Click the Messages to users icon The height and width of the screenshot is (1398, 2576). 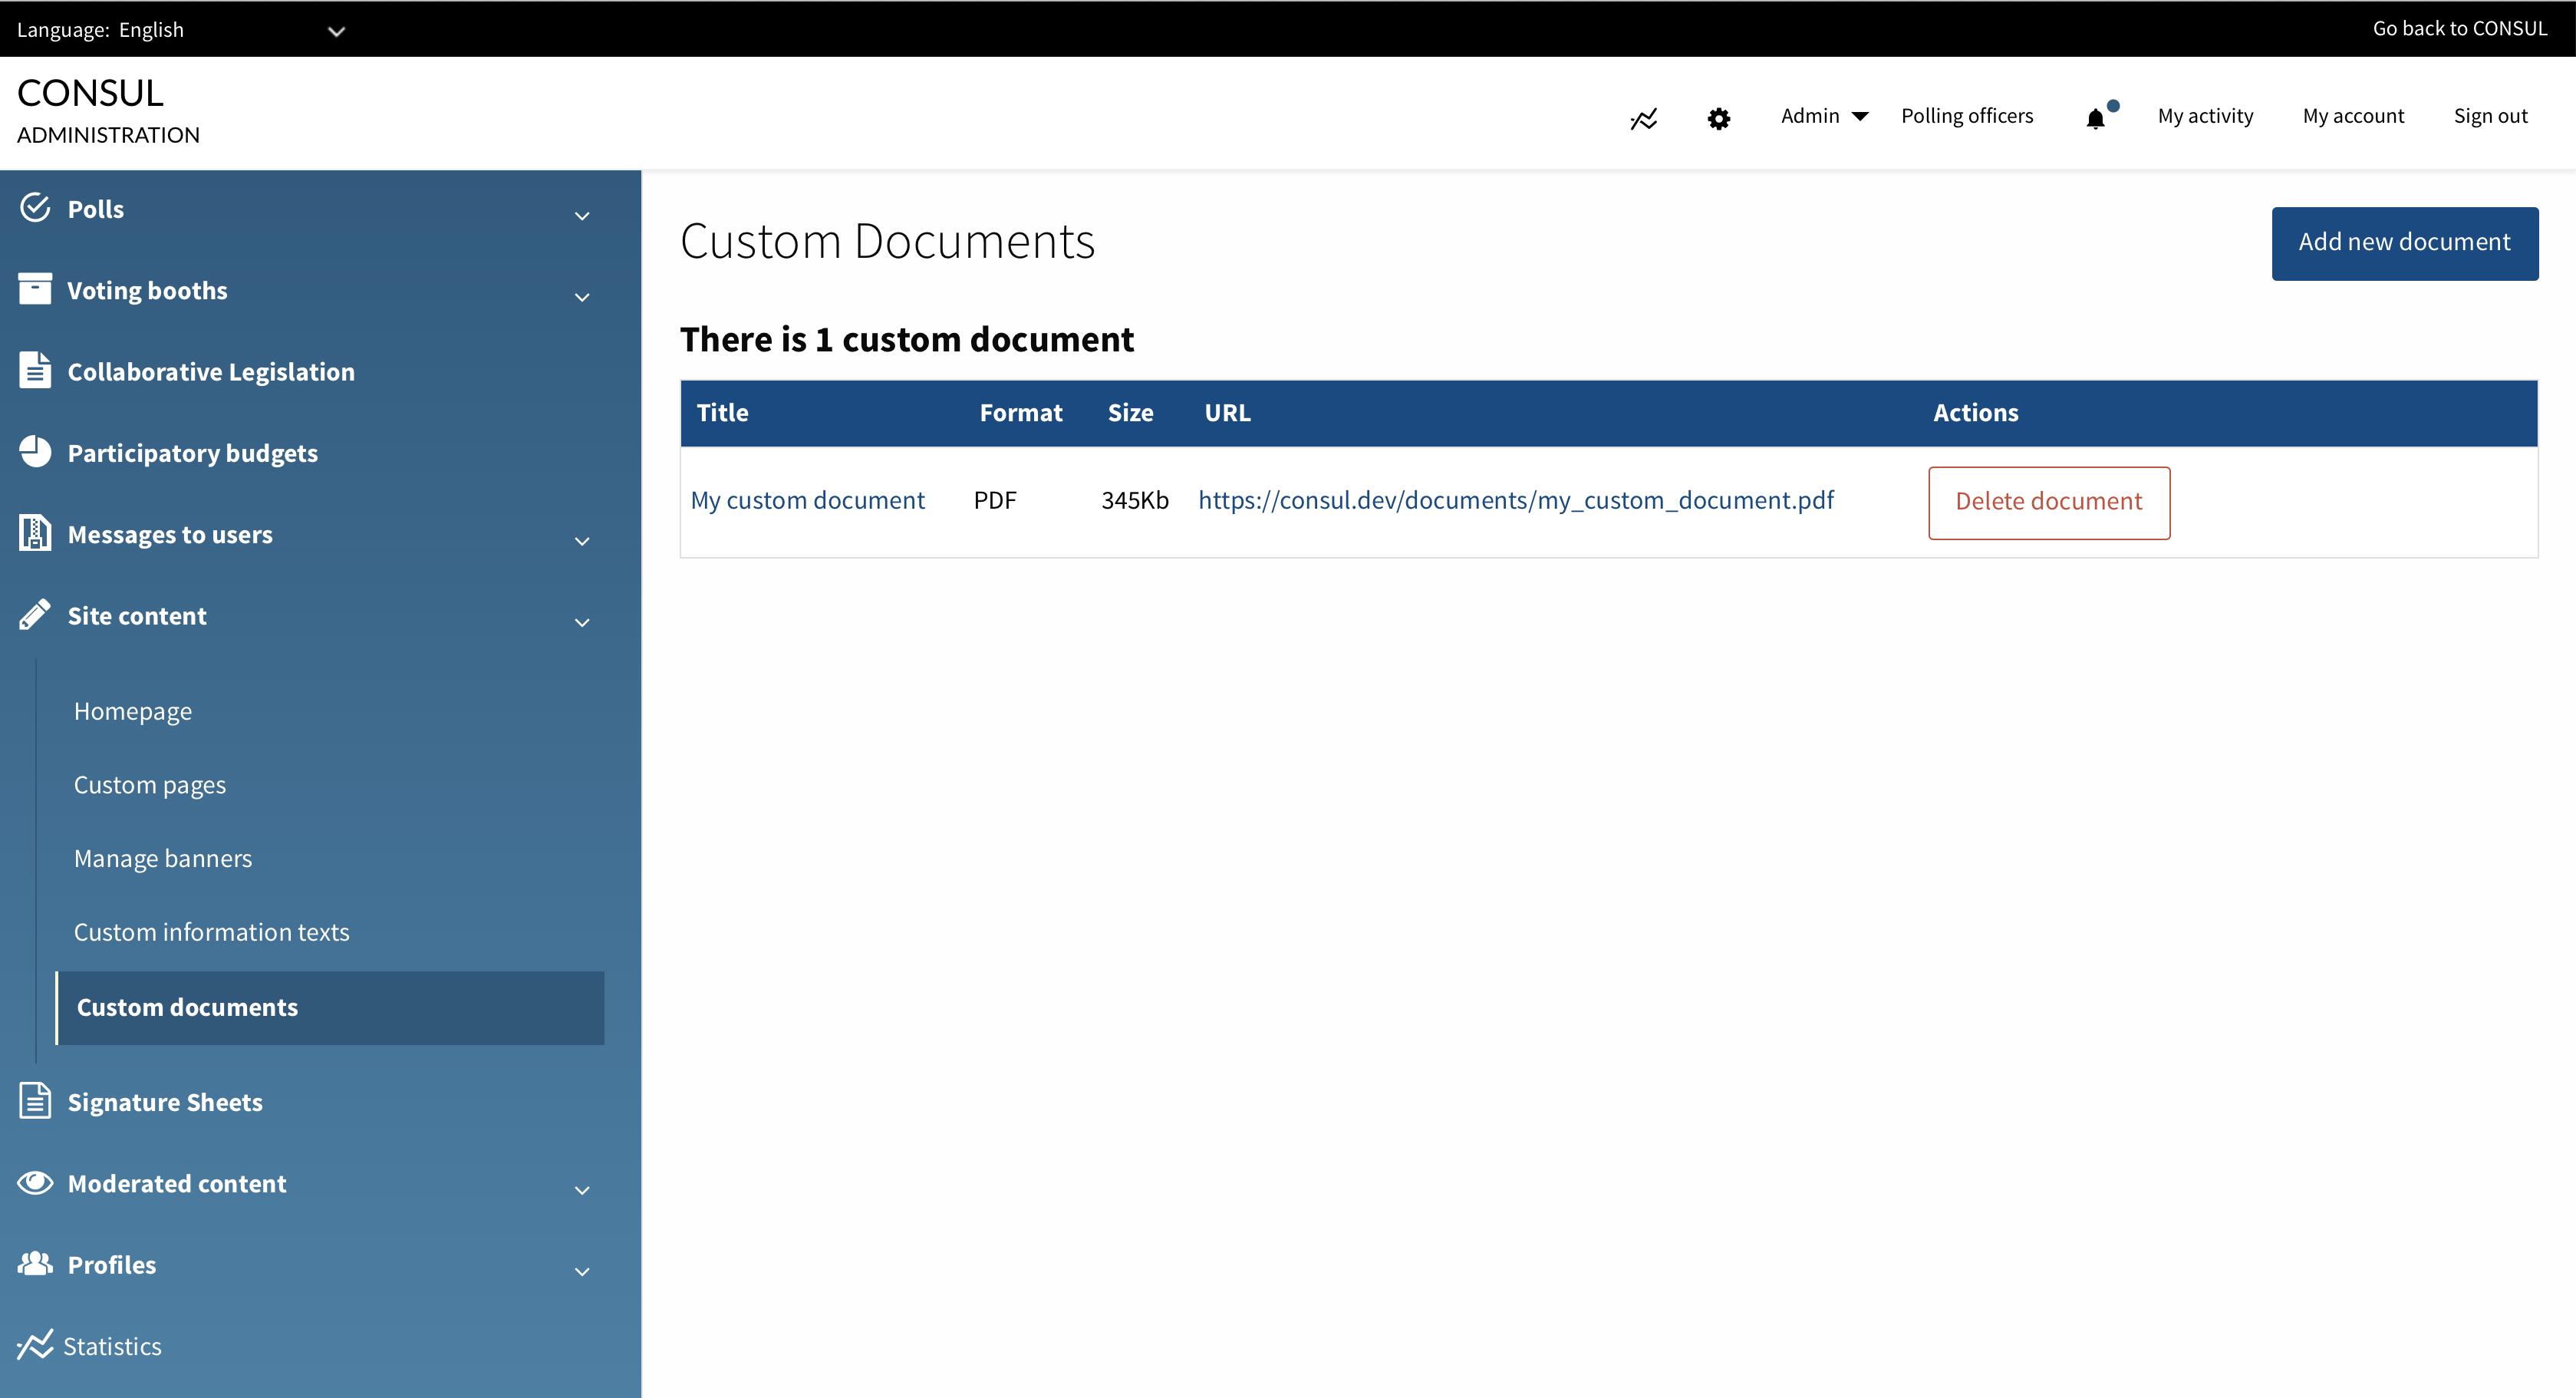coord(36,533)
